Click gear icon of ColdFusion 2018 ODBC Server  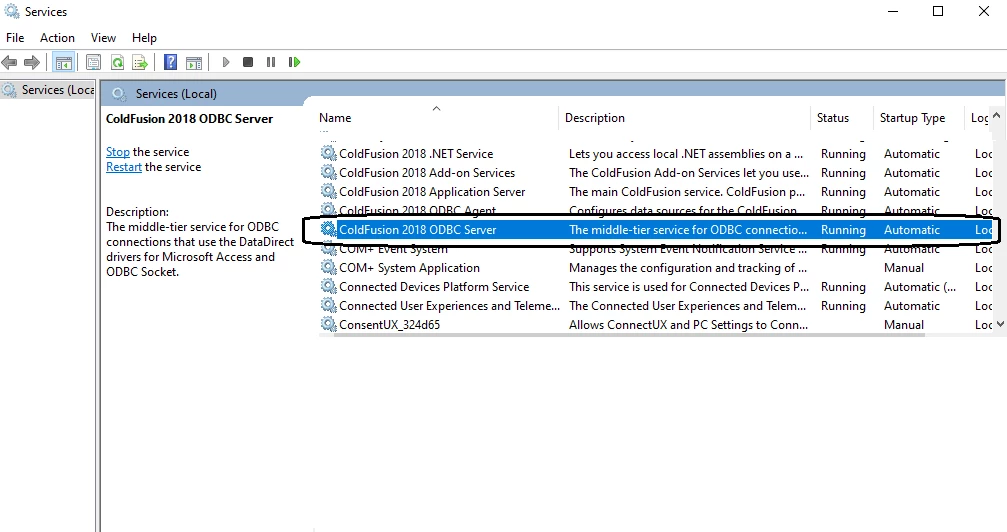[328, 229]
